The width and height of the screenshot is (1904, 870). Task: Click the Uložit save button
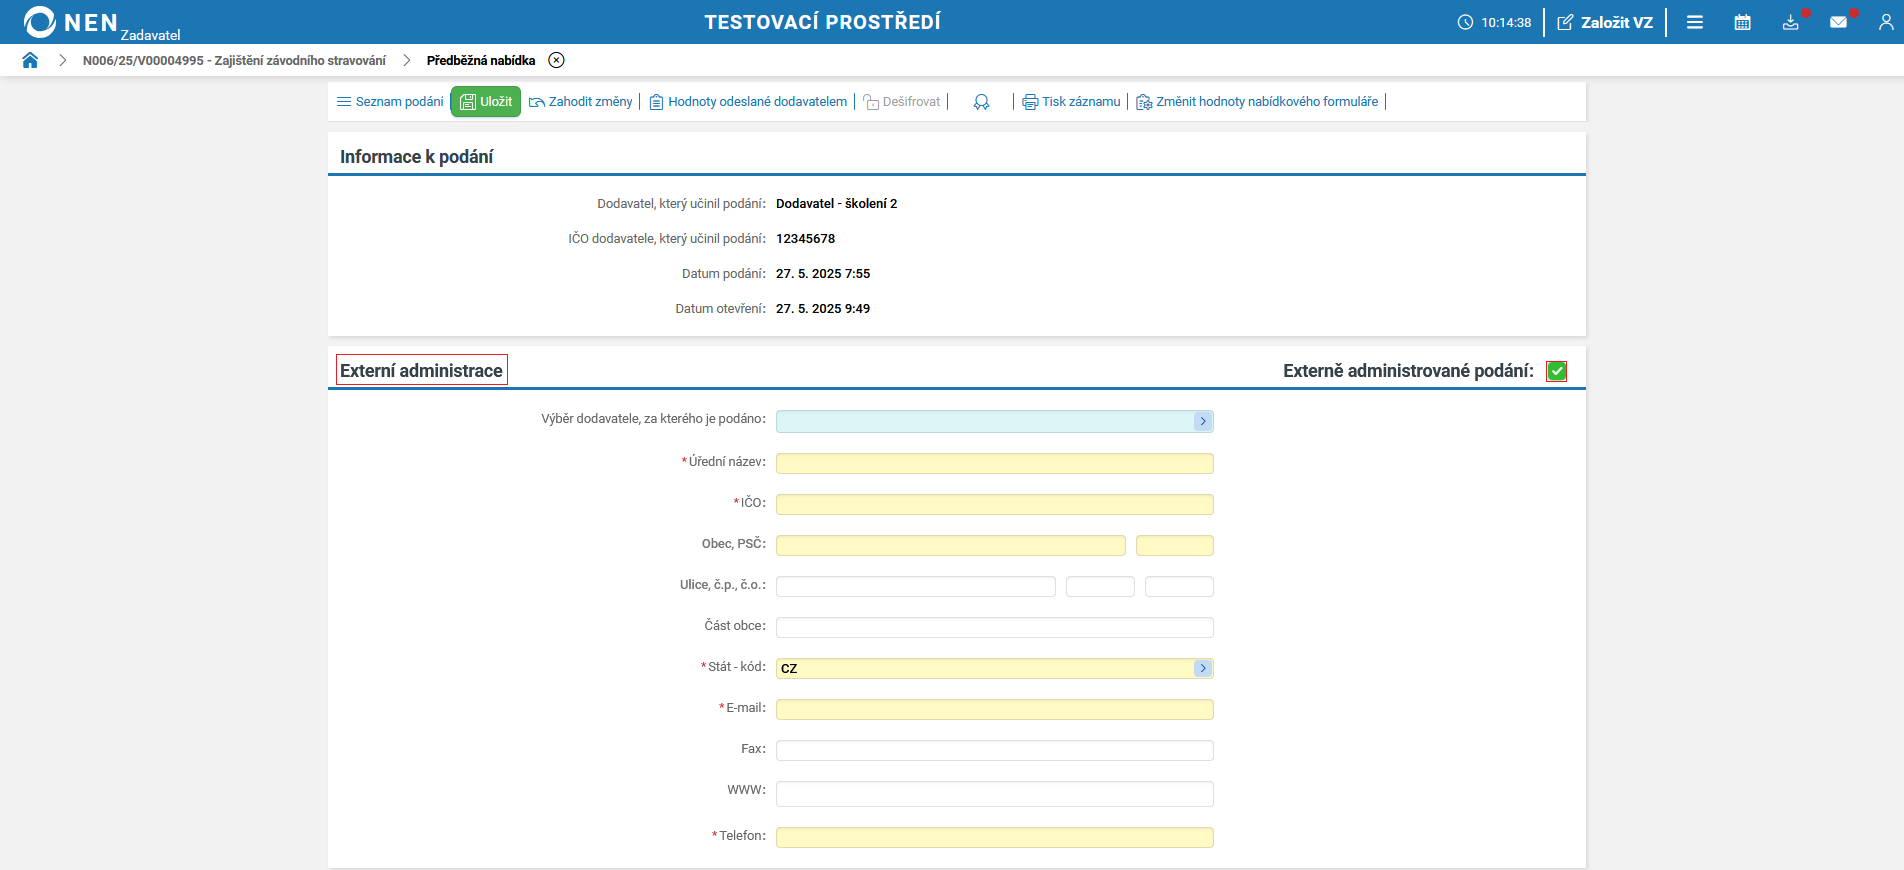[486, 102]
